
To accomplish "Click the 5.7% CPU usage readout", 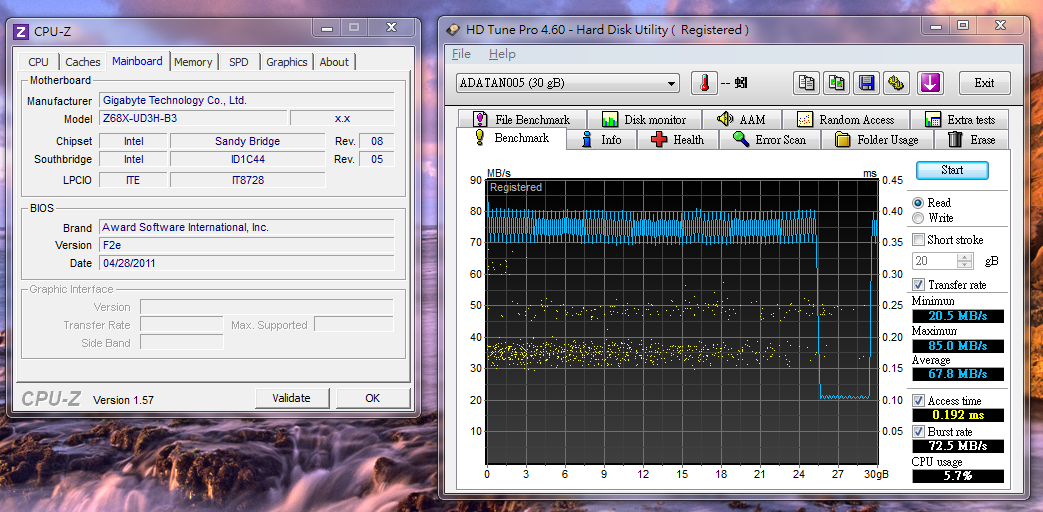I will (958, 476).
